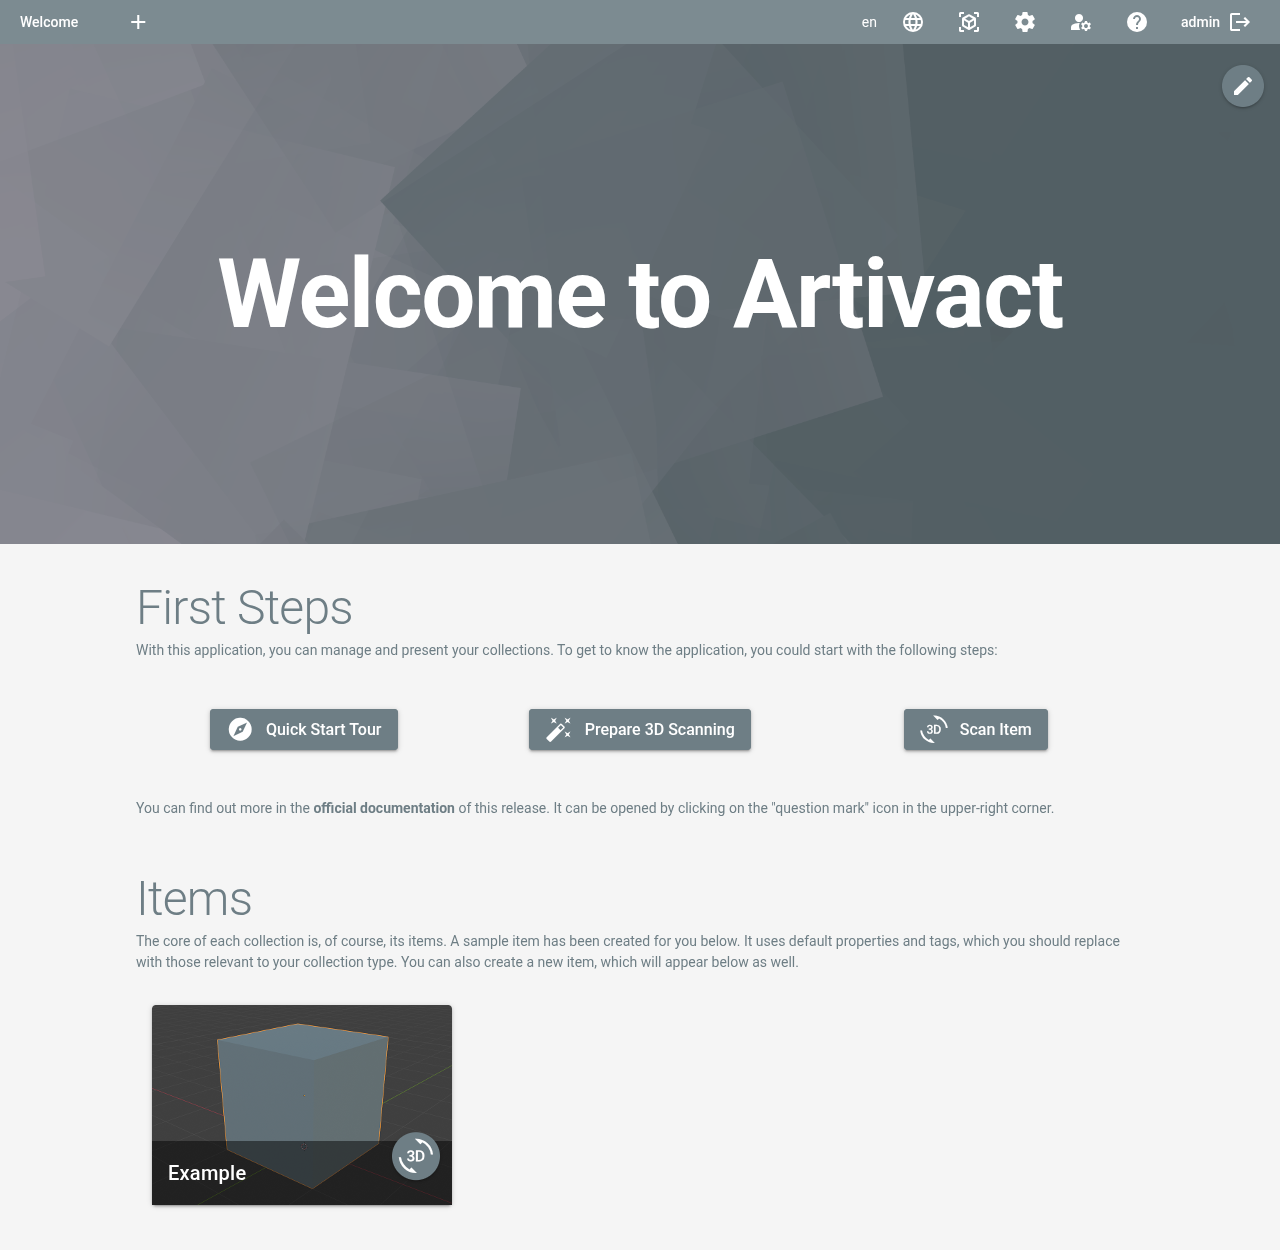Enter edit mode via the pencil icon
Screen dimensions: 1280x1250
[1242, 86]
